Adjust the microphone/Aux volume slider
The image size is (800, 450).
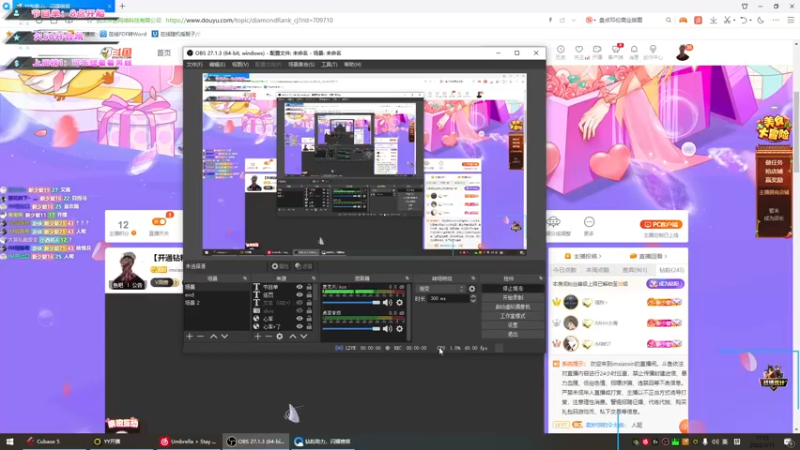352,303
